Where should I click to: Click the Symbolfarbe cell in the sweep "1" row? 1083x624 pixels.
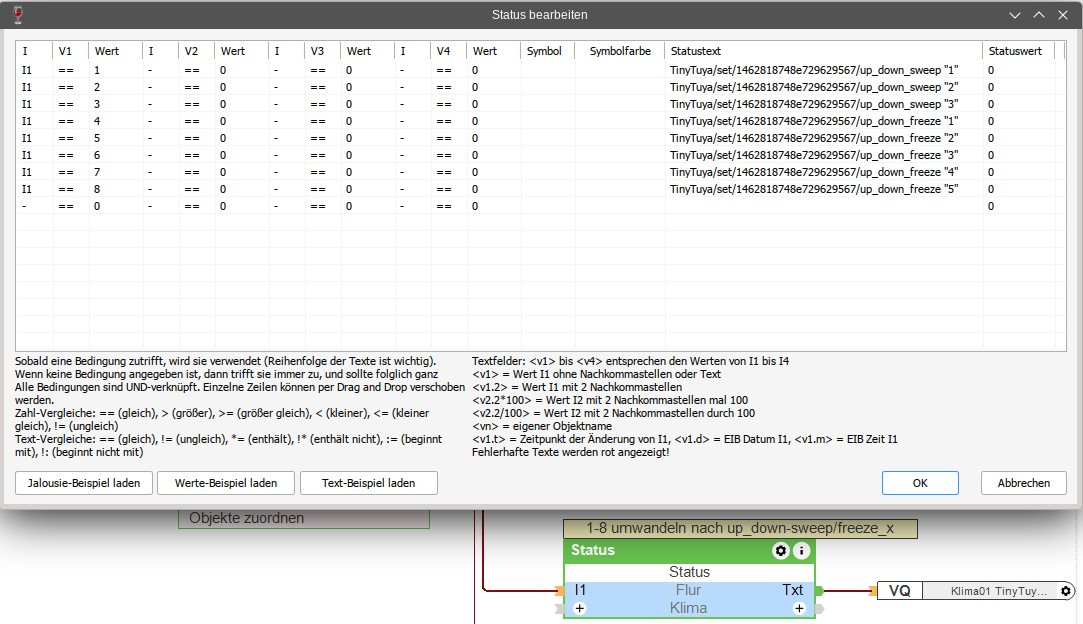click(620, 70)
